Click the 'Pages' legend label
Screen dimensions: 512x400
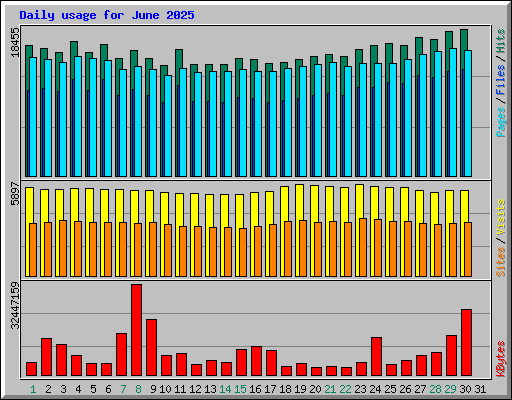click(x=501, y=122)
